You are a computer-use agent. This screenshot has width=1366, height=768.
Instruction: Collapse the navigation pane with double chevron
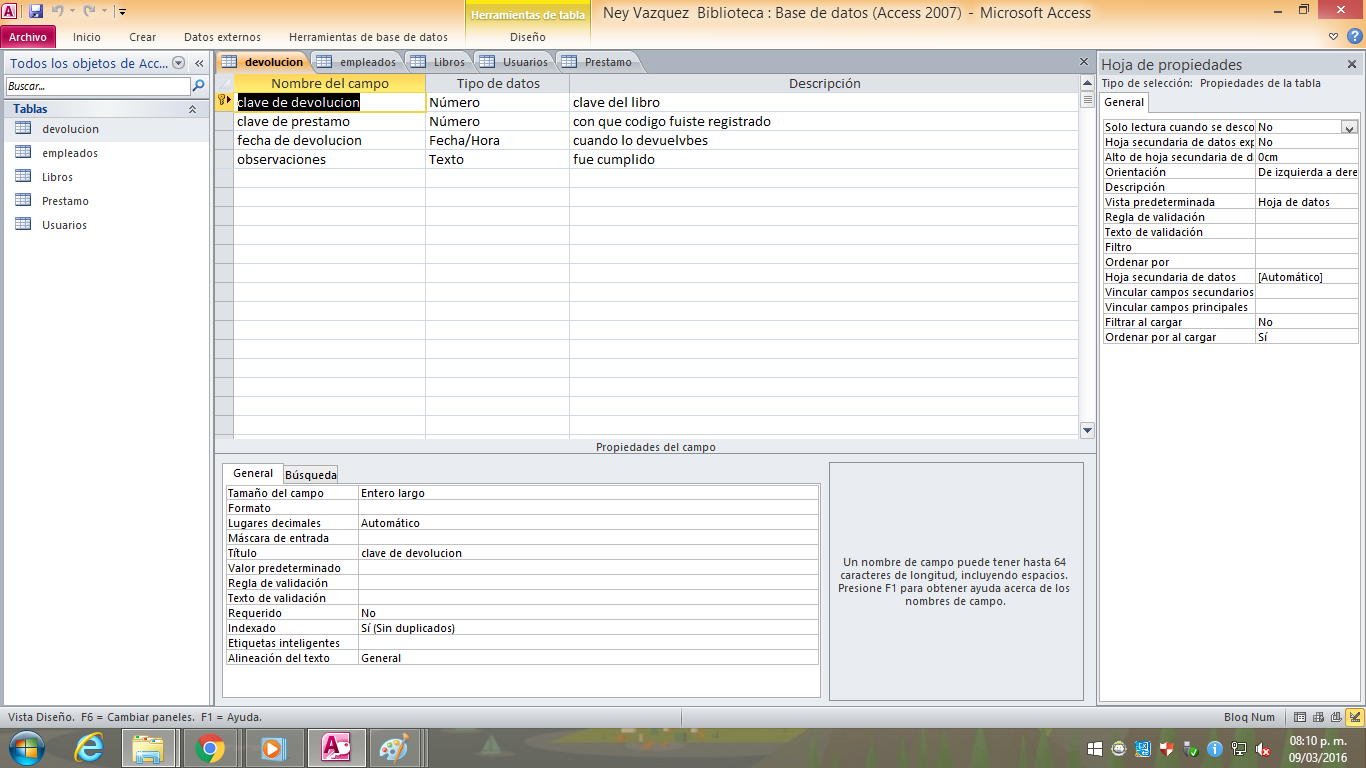199,63
